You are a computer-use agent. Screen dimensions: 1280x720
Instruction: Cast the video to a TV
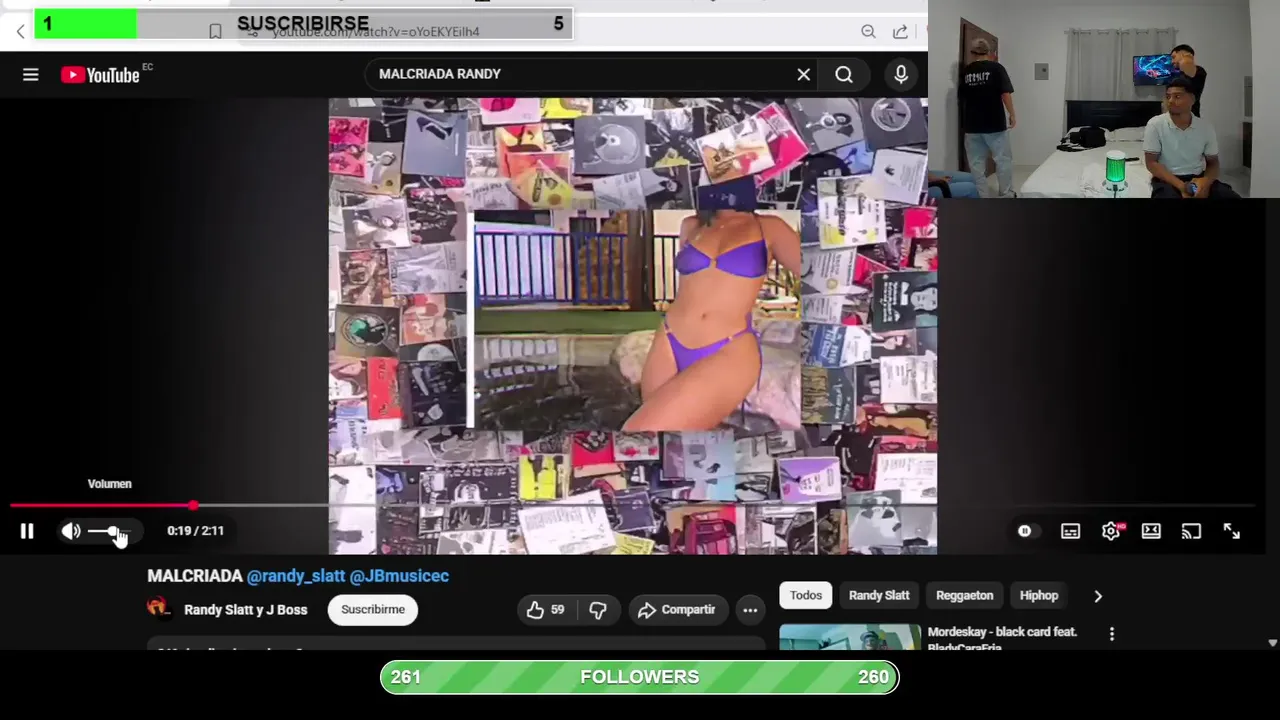coord(1191,531)
